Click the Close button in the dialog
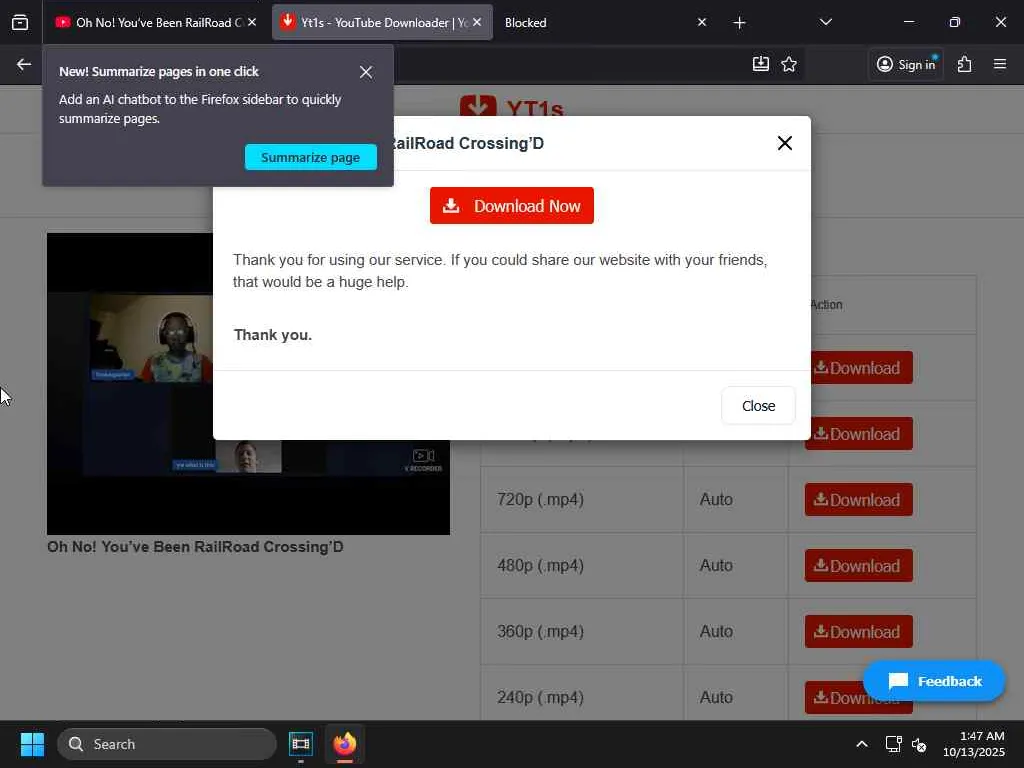Viewport: 1024px width, 768px height. pos(758,406)
